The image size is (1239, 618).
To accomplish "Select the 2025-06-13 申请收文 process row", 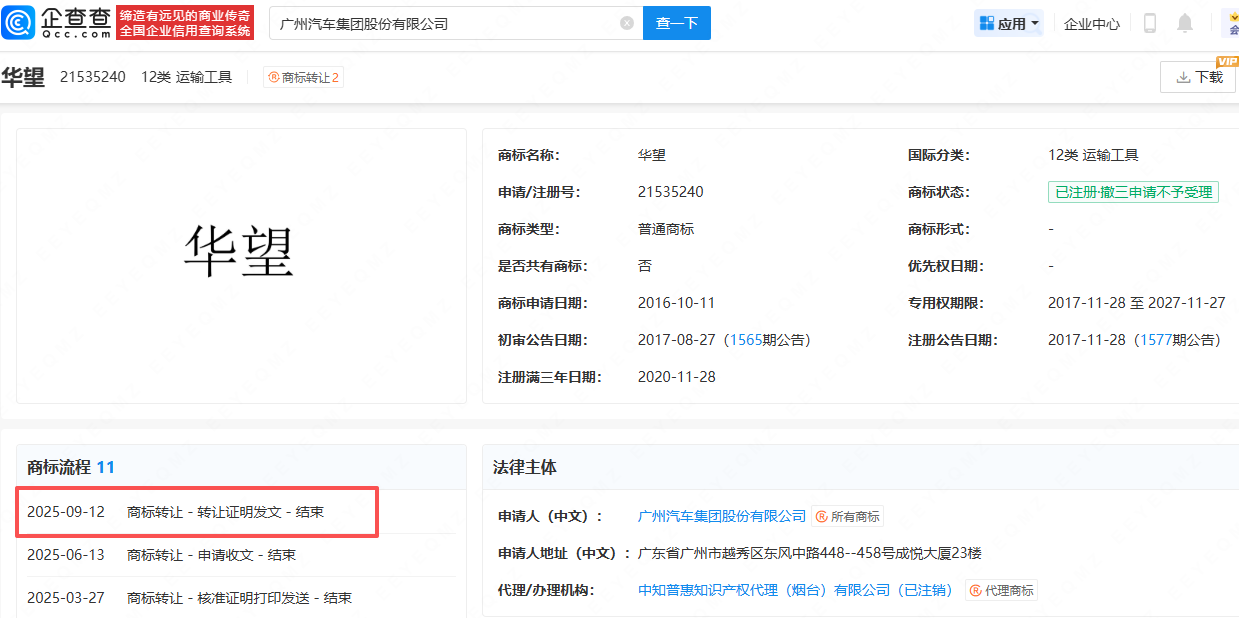I will pyautogui.click(x=241, y=555).
